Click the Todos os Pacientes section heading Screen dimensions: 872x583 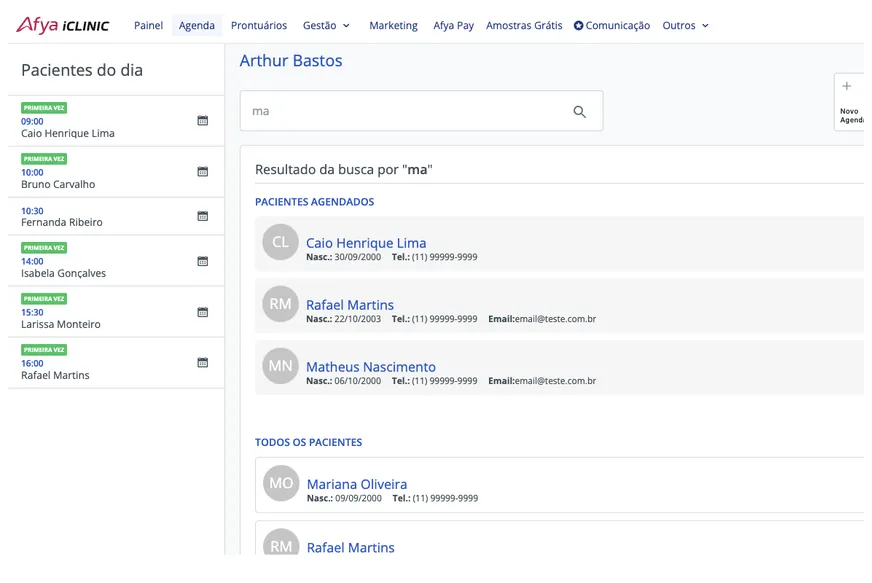[x=309, y=442]
